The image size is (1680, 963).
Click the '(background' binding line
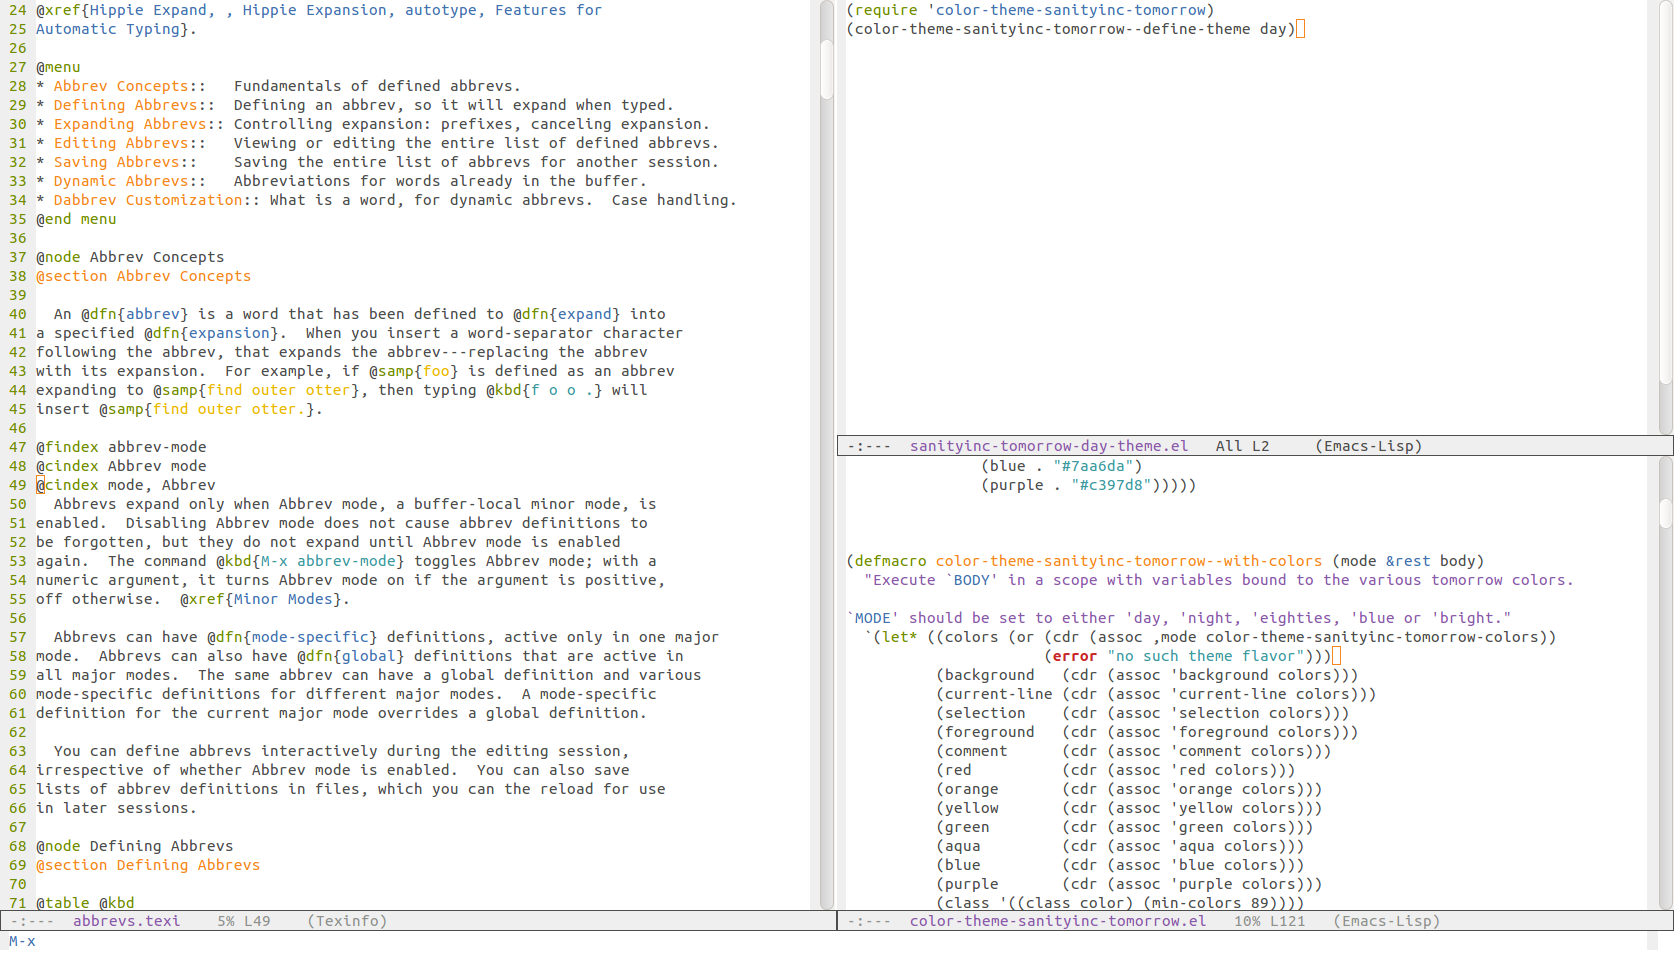[1147, 675]
